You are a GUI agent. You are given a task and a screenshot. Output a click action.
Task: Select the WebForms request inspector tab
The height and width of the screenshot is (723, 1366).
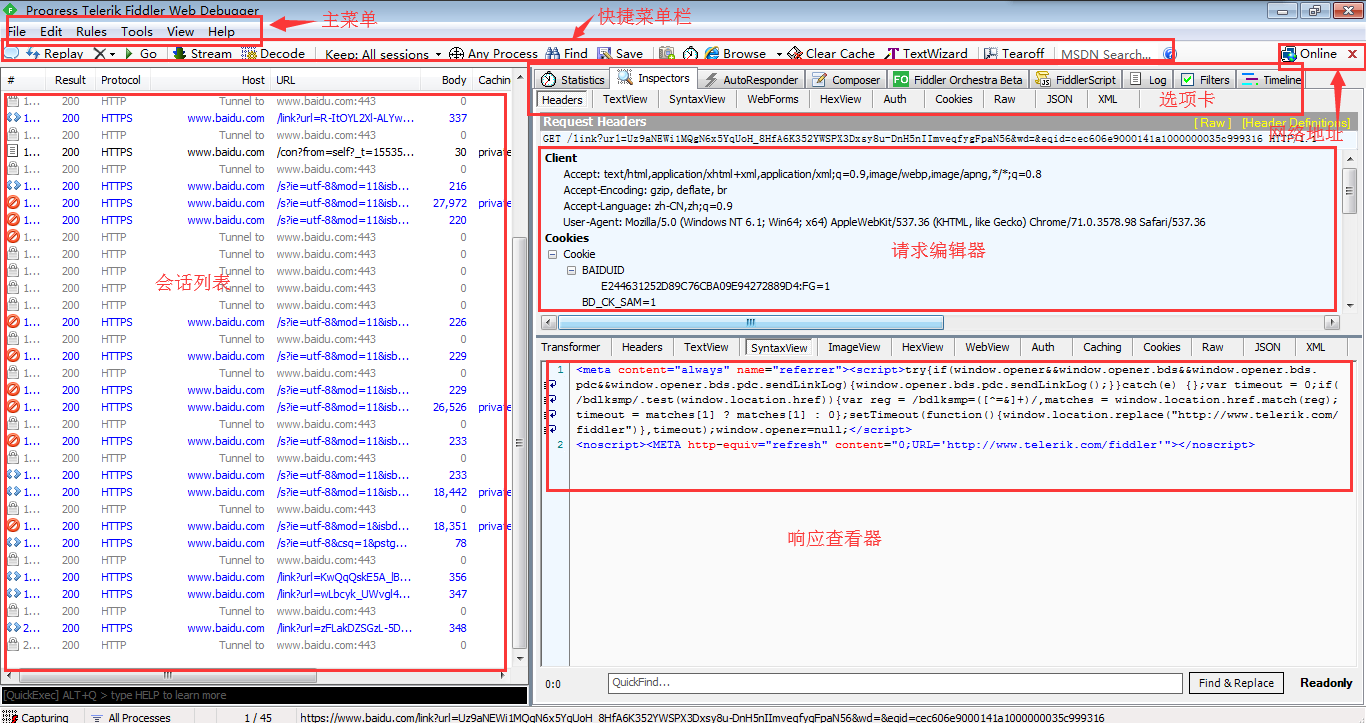(773, 99)
